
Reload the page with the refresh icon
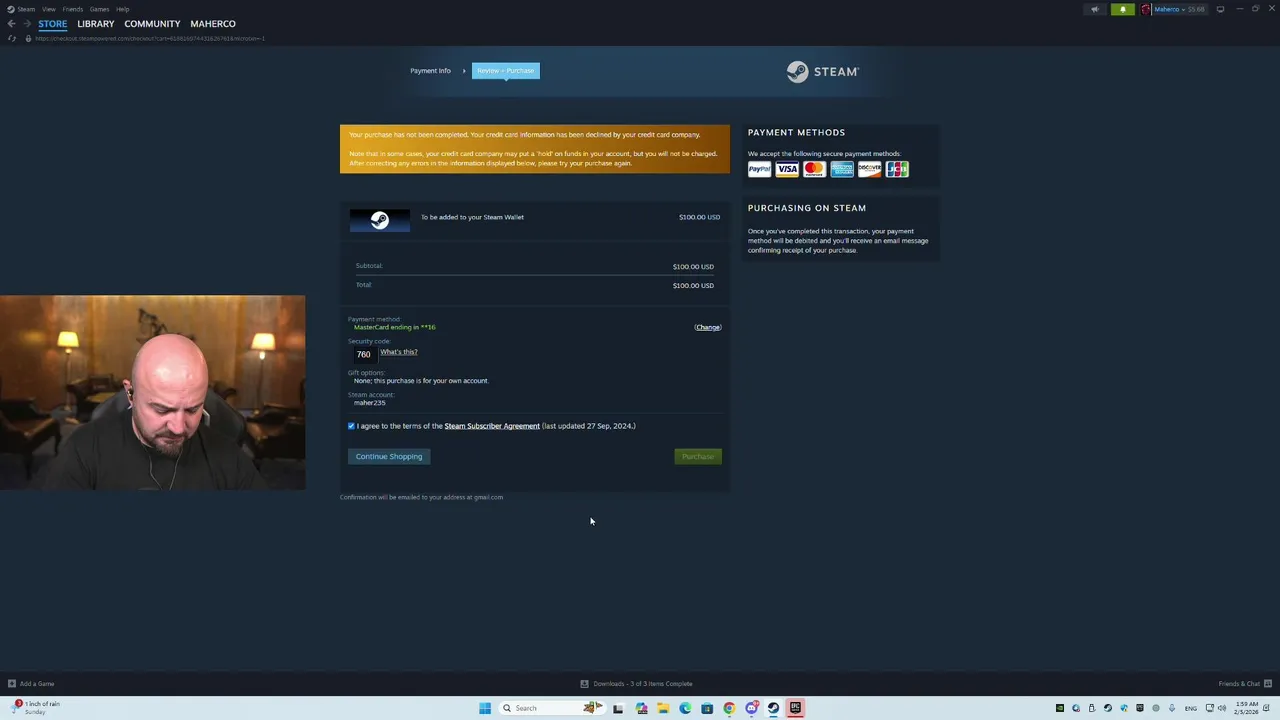[12, 38]
